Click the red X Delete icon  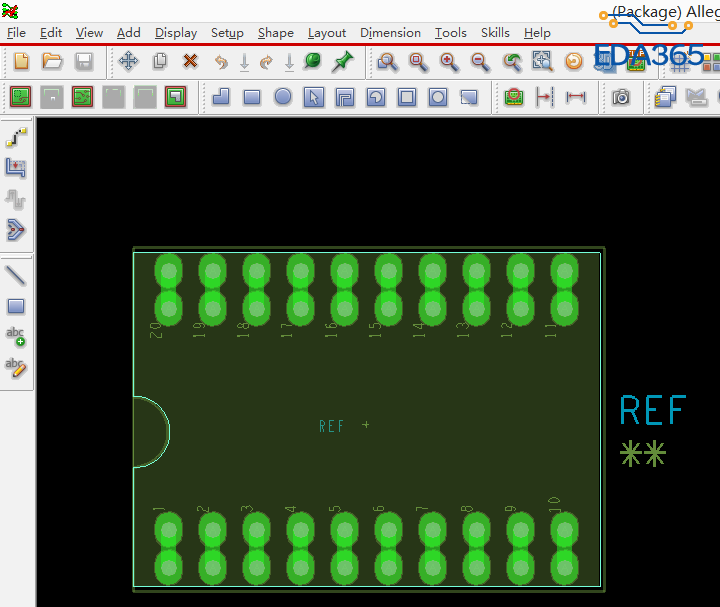click(191, 61)
